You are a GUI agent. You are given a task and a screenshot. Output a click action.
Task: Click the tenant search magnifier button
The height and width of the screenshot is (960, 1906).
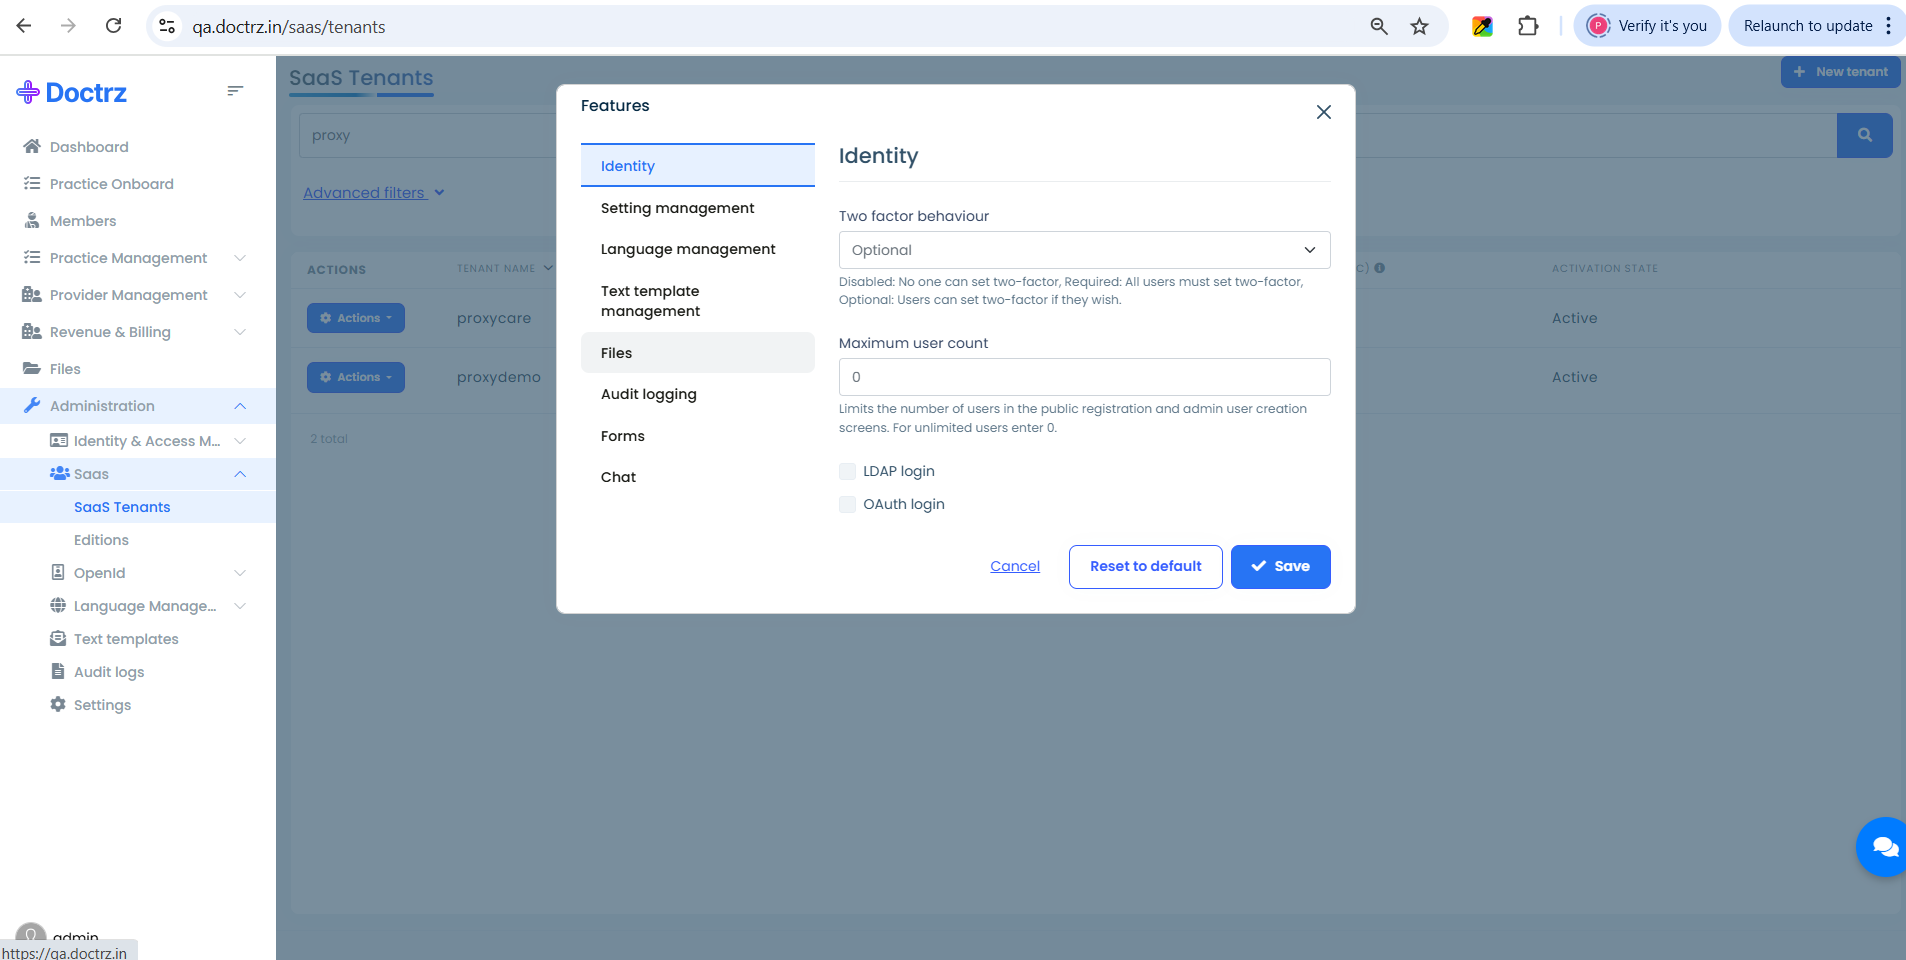pos(1864,135)
